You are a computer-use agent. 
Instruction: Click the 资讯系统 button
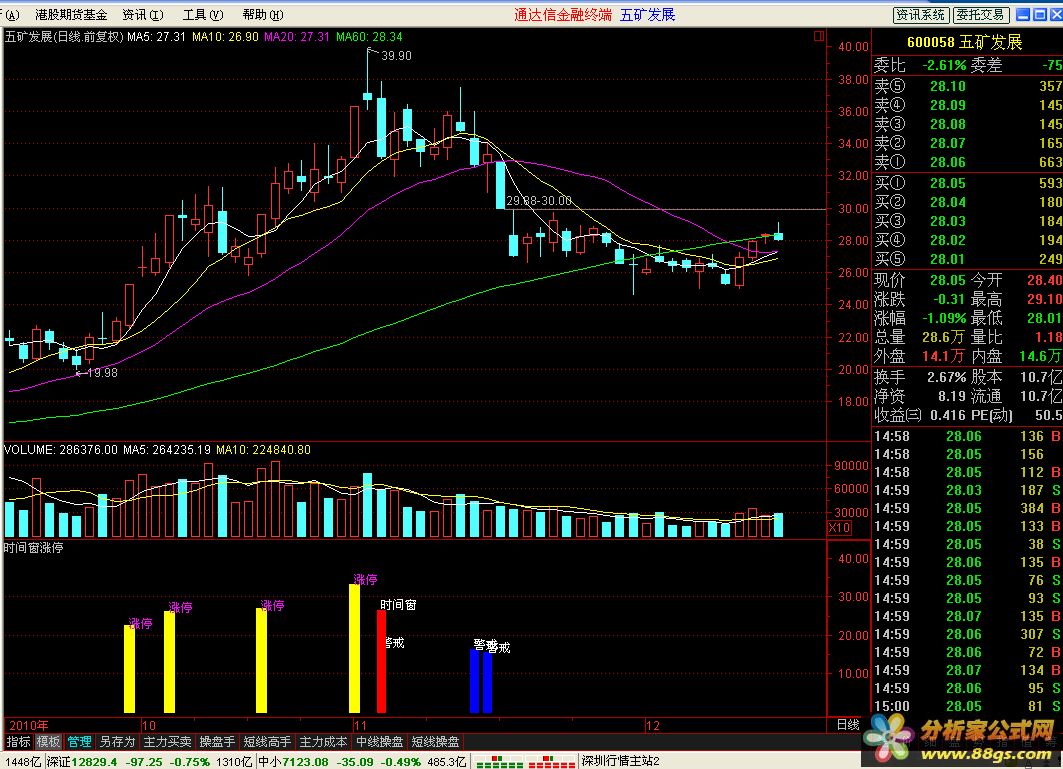(x=921, y=14)
